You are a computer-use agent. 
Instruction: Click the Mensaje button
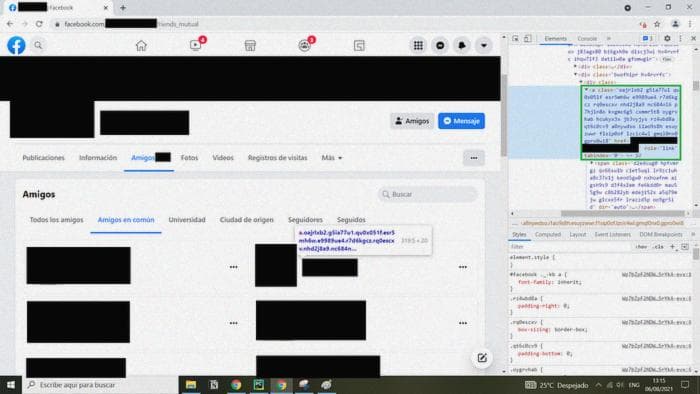click(x=461, y=121)
